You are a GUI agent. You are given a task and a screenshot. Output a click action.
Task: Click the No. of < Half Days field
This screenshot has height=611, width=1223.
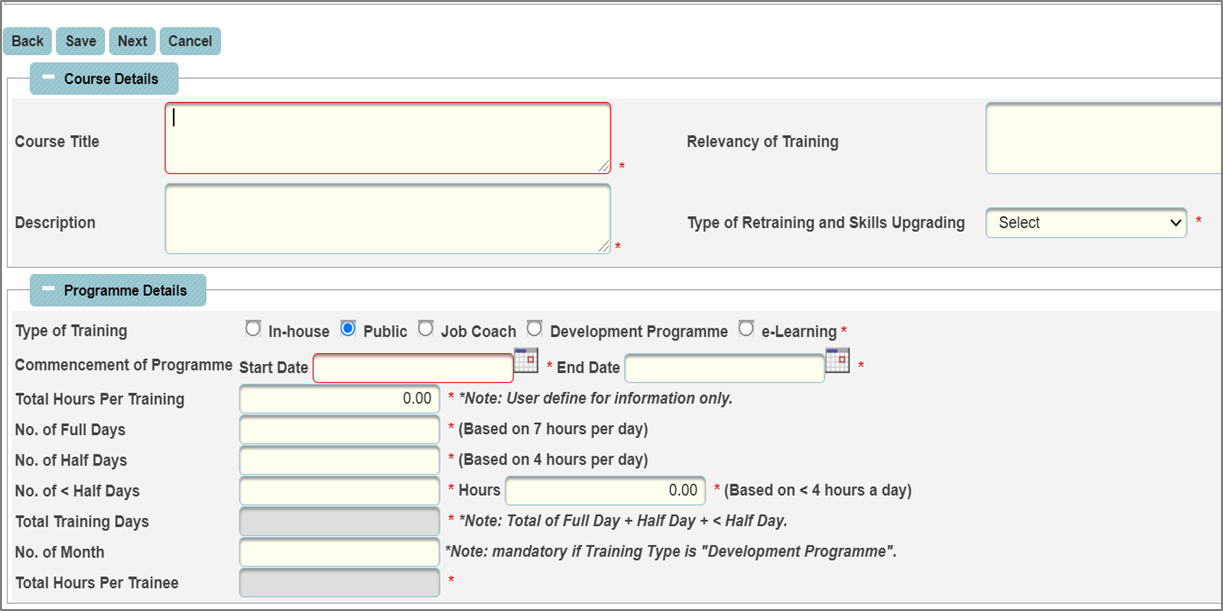[x=340, y=491]
